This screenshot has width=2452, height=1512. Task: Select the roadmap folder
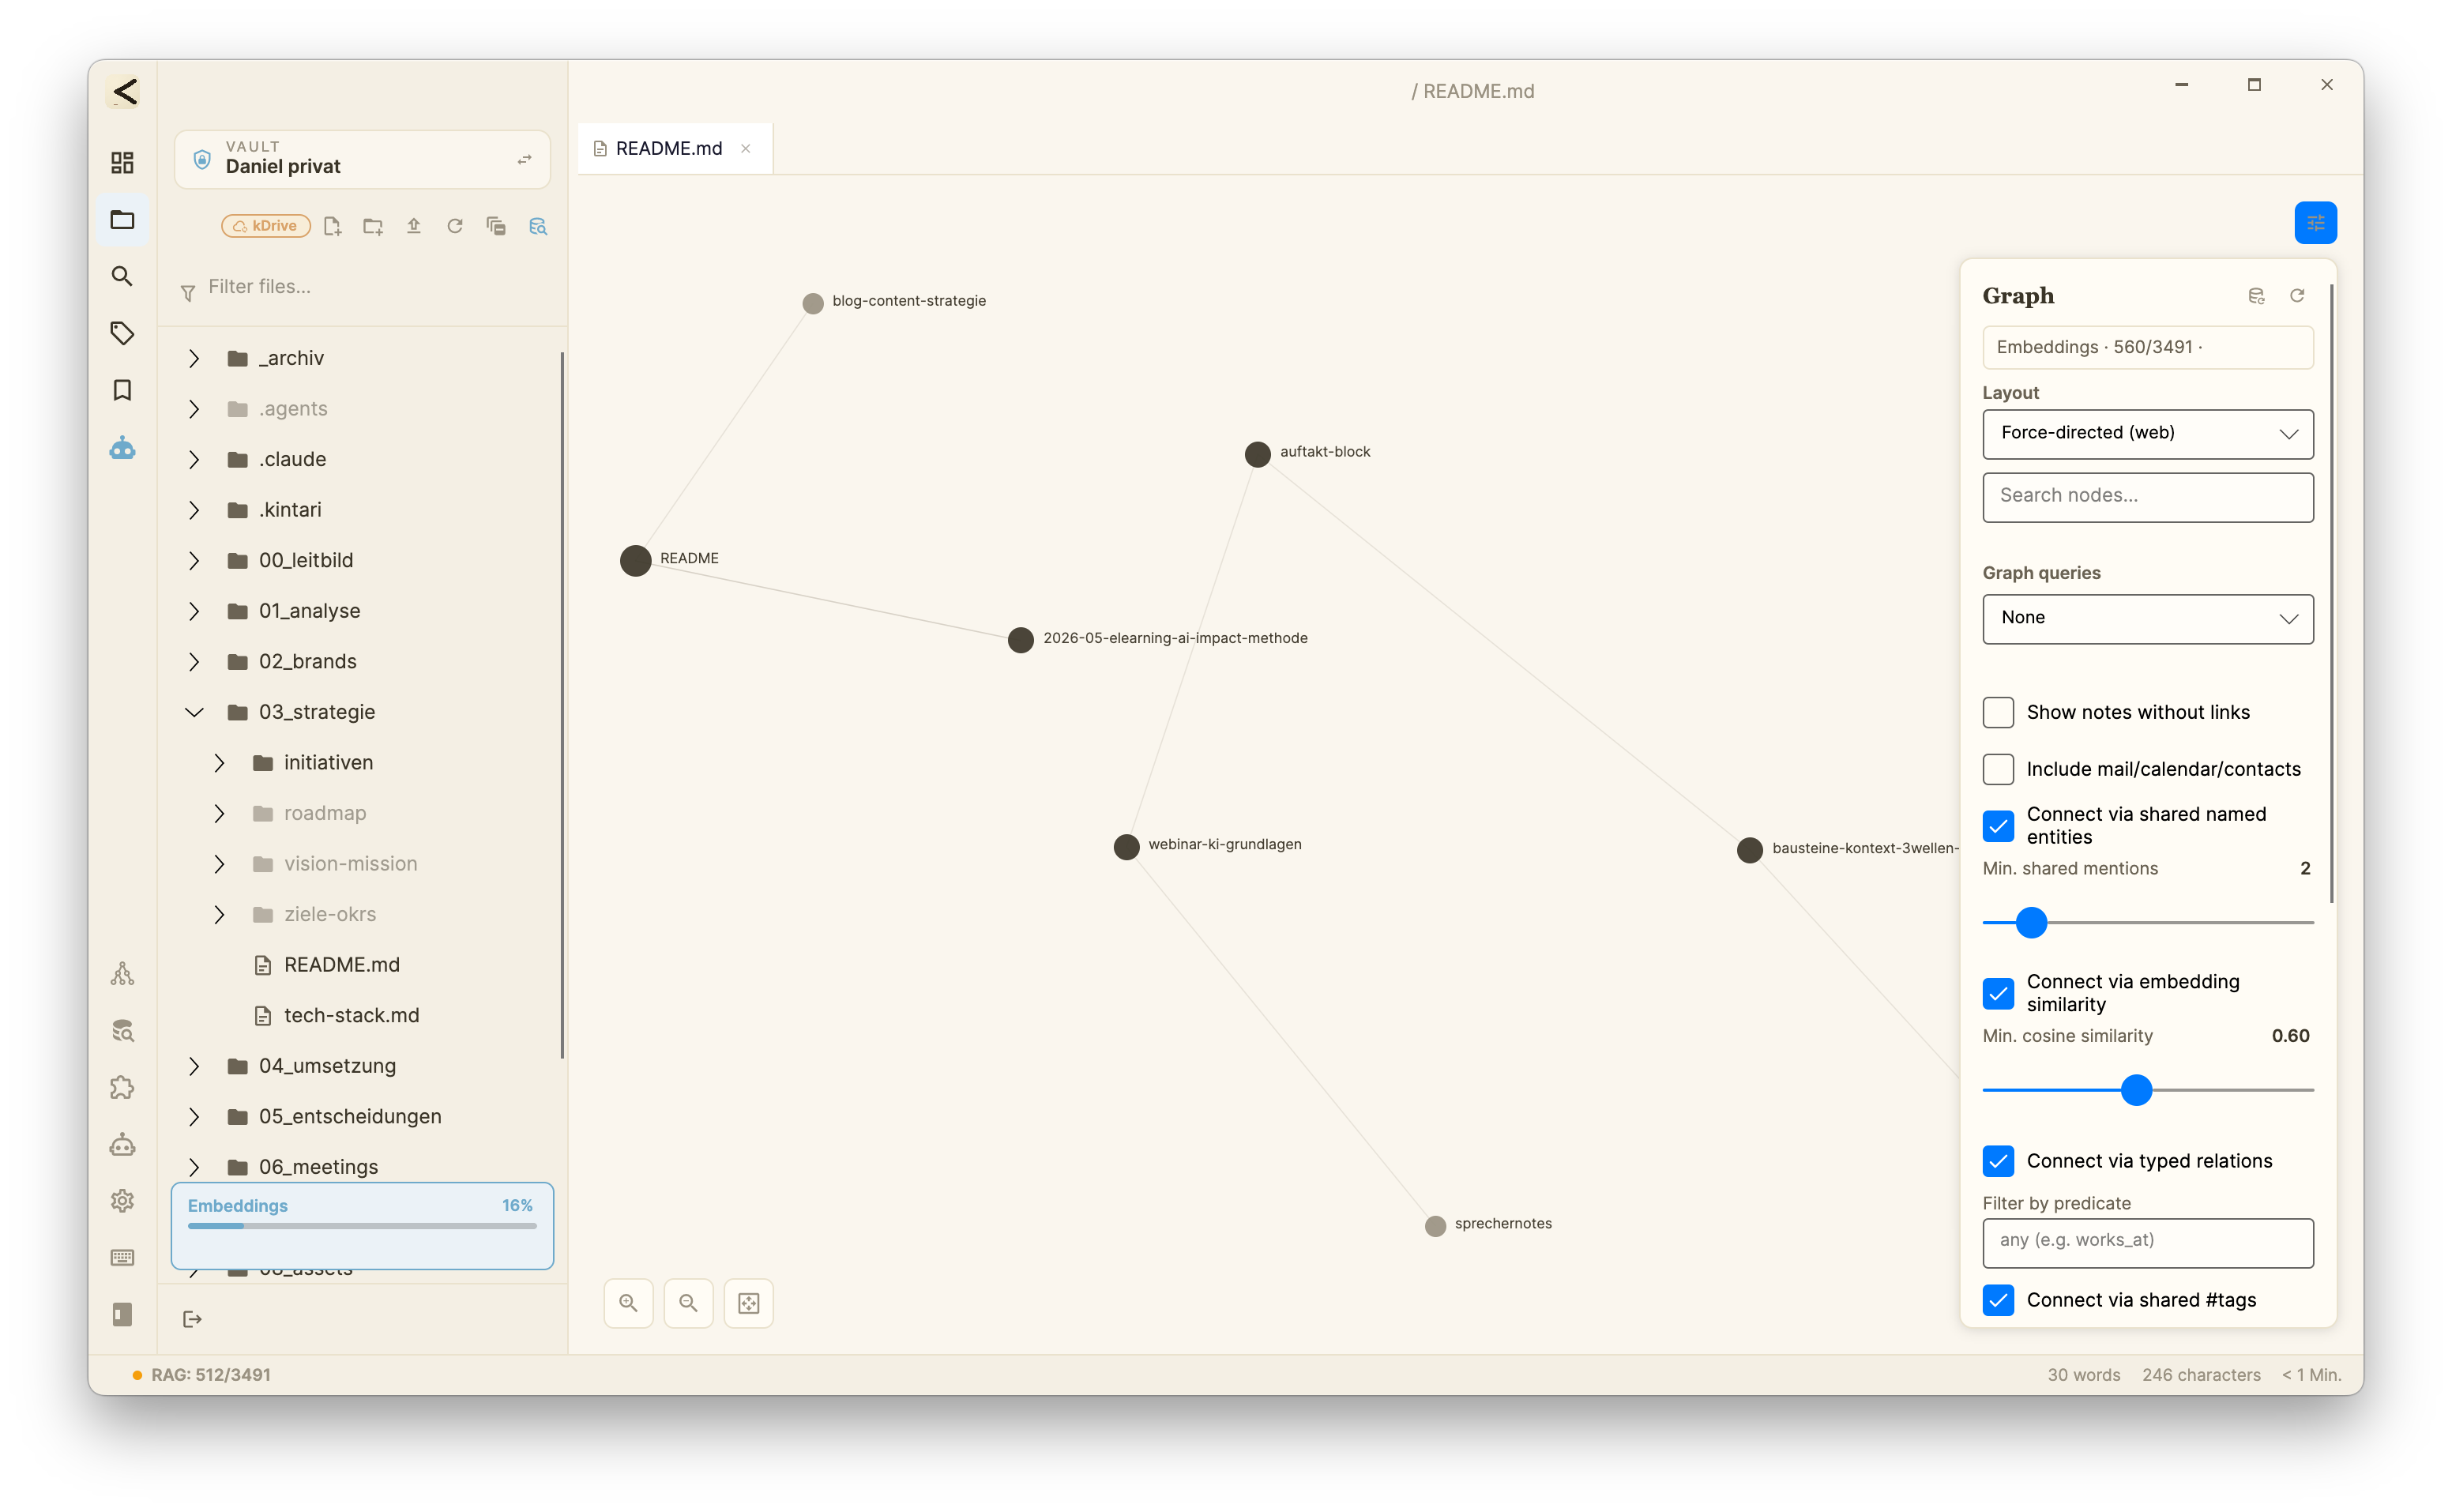pos(325,813)
